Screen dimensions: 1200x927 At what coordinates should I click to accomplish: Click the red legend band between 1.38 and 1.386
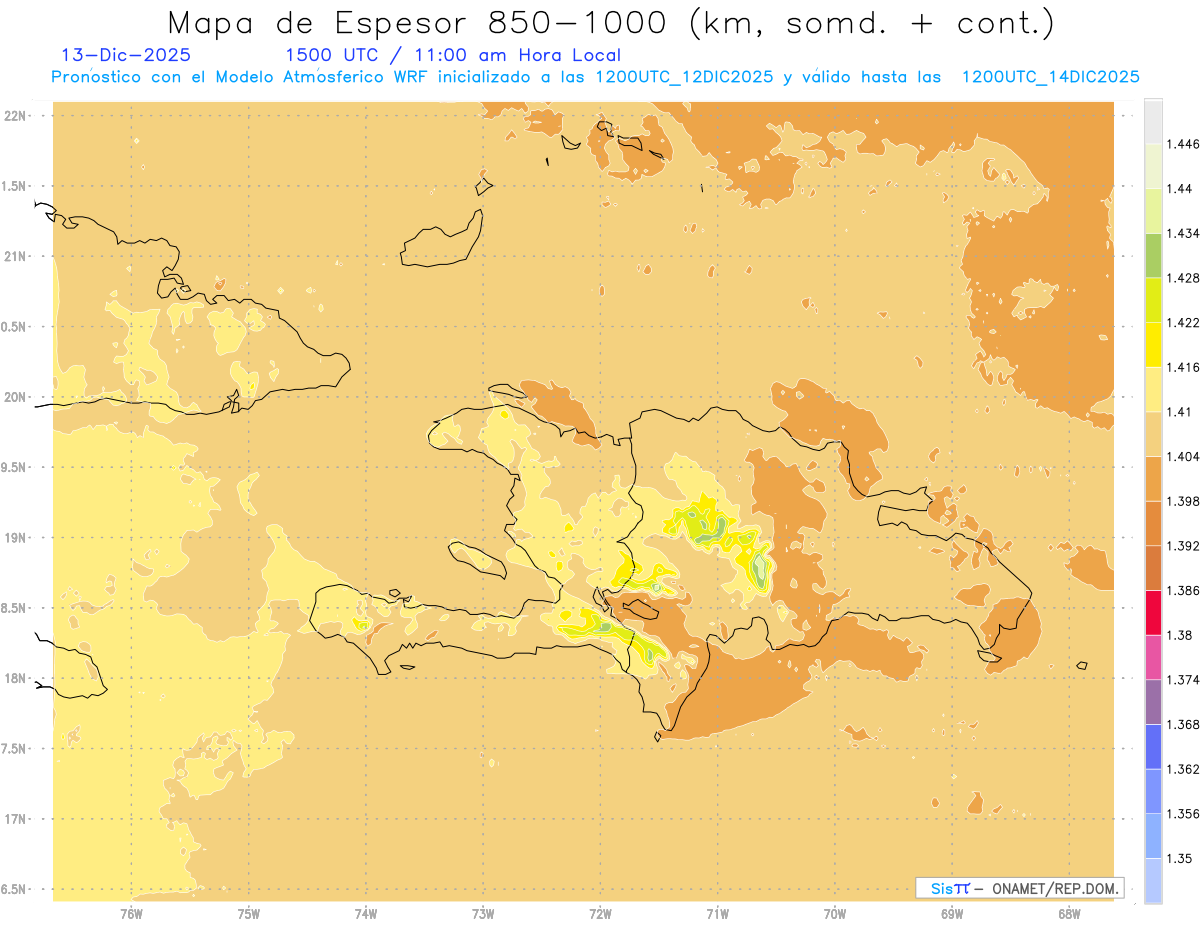pos(1153,612)
